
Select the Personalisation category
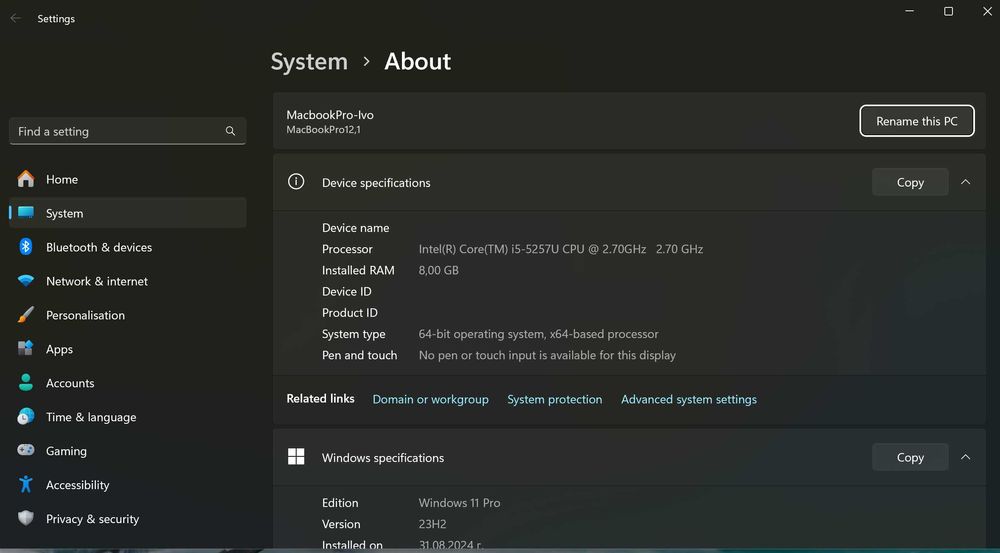click(x=128, y=315)
